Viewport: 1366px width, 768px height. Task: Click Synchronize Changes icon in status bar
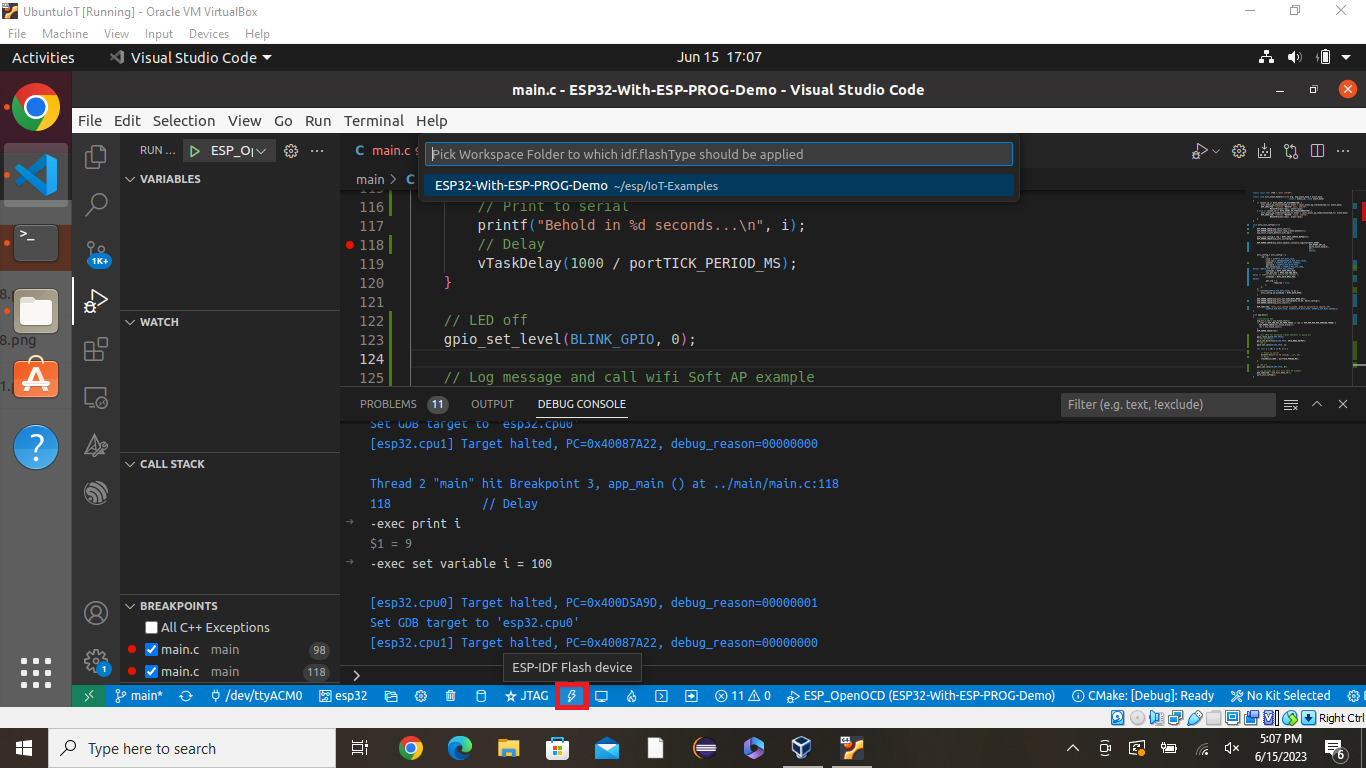click(x=185, y=696)
